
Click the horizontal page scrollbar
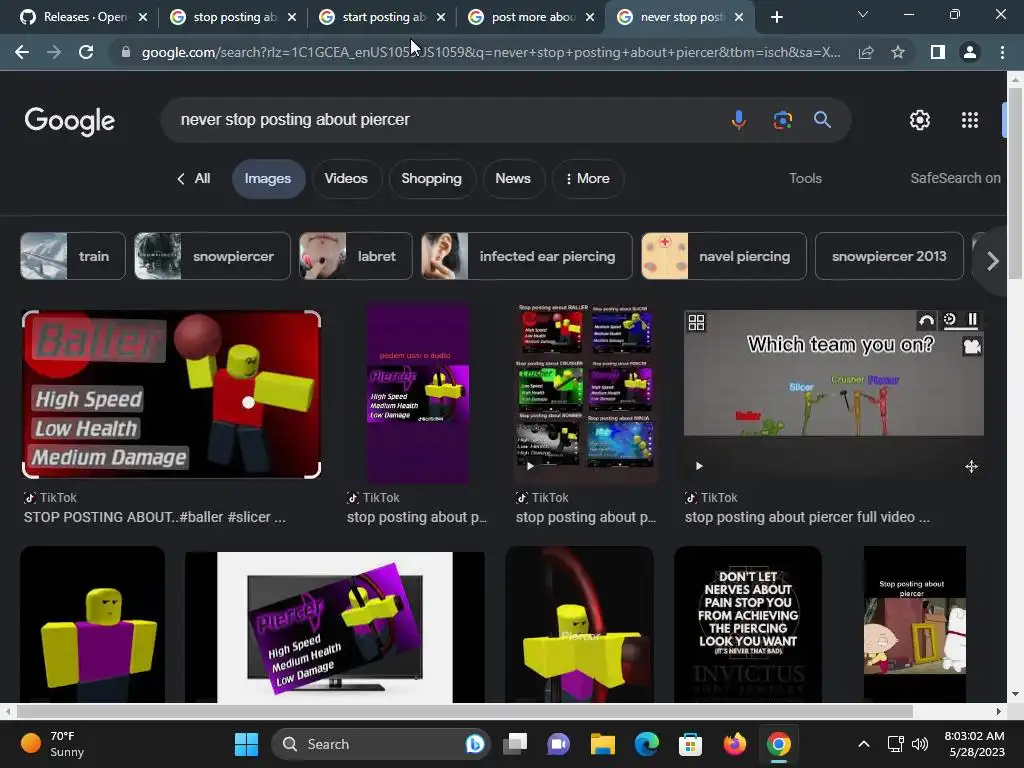point(464,711)
